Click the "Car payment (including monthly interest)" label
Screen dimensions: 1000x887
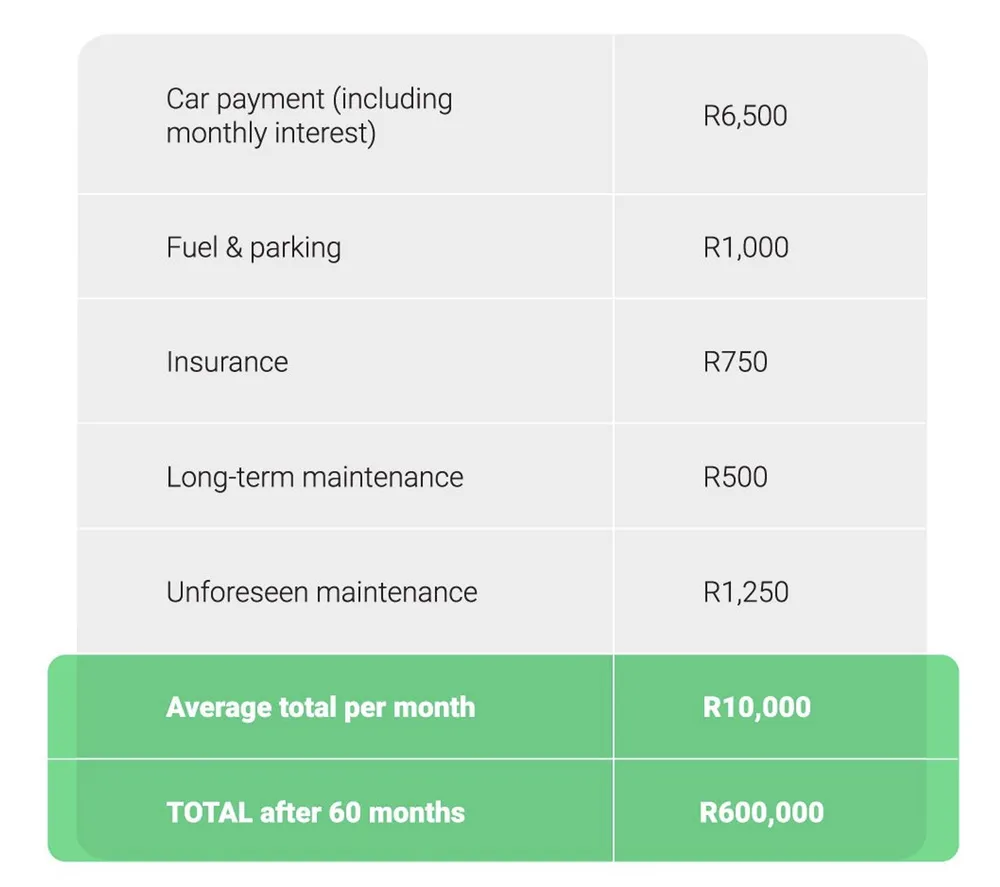coord(309,116)
